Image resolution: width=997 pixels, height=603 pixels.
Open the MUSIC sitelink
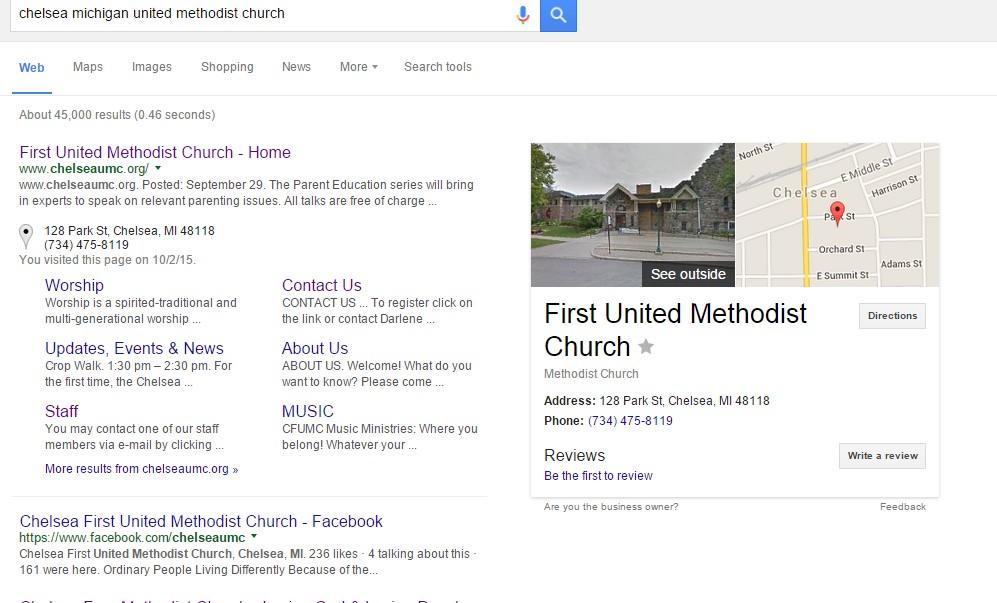coord(308,412)
